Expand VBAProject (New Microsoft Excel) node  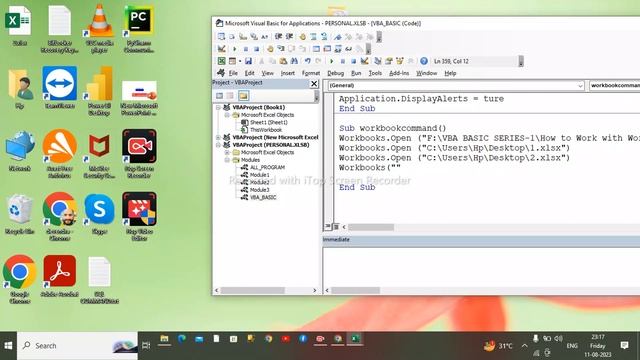click(x=218, y=138)
